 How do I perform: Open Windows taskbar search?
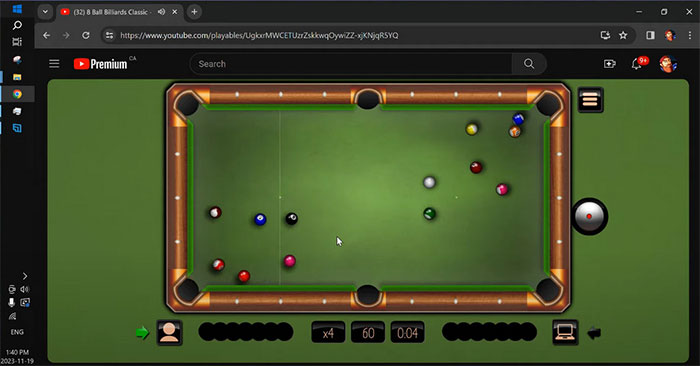click(x=17, y=25)
